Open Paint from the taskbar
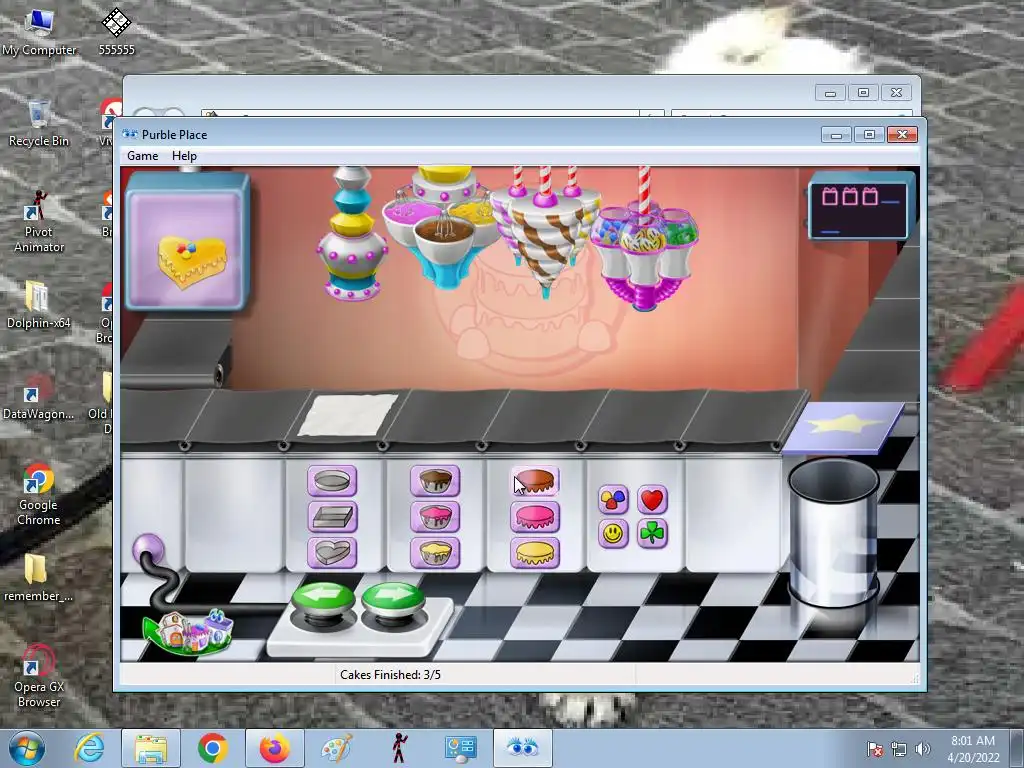Image resolution: width=1024 pixels, height=768 pixels. 337,748
